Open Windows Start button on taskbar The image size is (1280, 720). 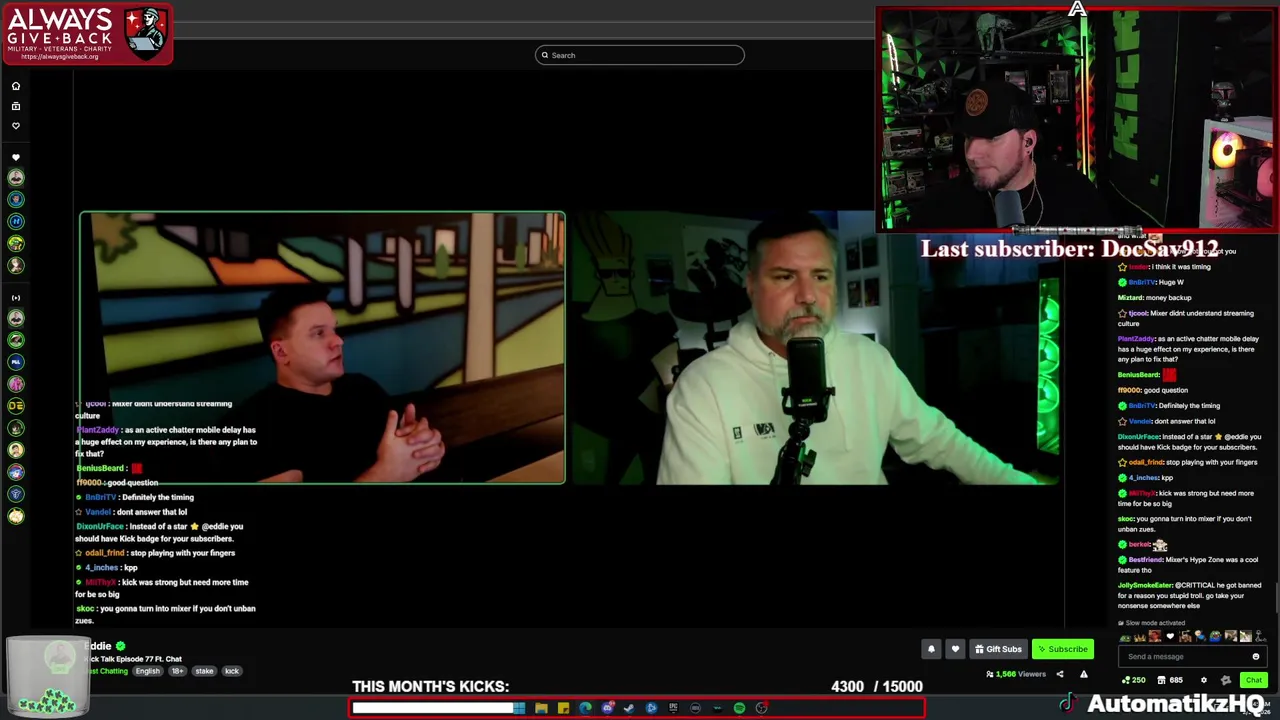[x=519, y=708]
